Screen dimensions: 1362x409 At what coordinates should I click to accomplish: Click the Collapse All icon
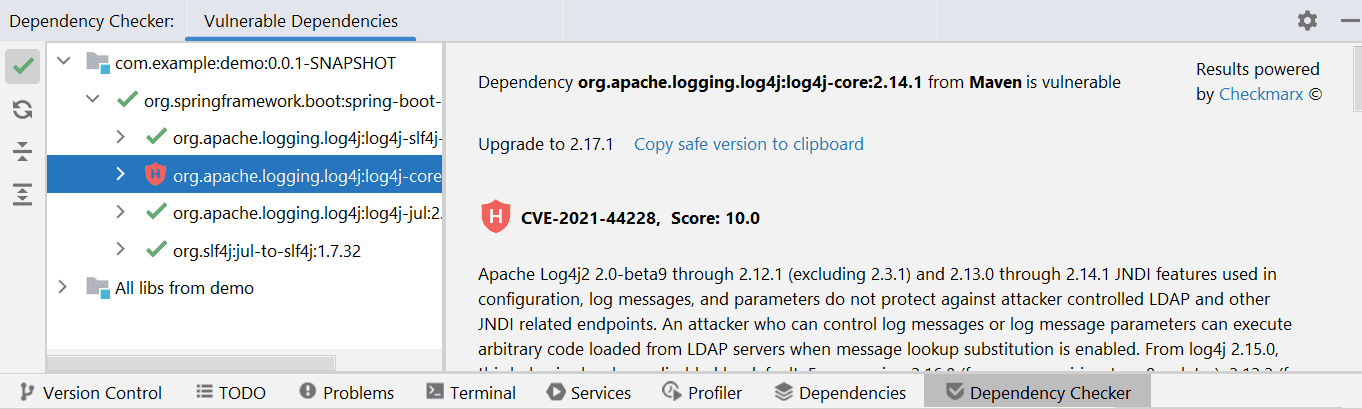(x=23, y=151)
